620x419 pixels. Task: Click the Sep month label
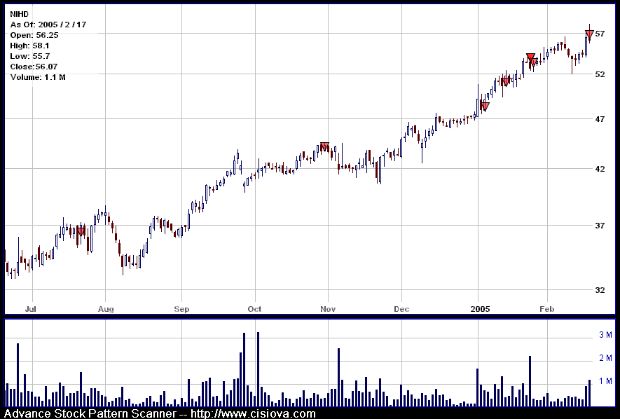[181, 309]
